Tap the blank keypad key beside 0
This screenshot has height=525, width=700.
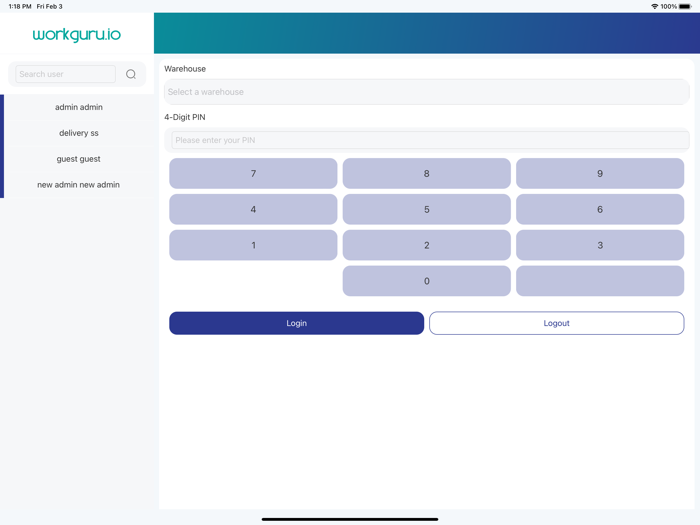tap(600, 281)
